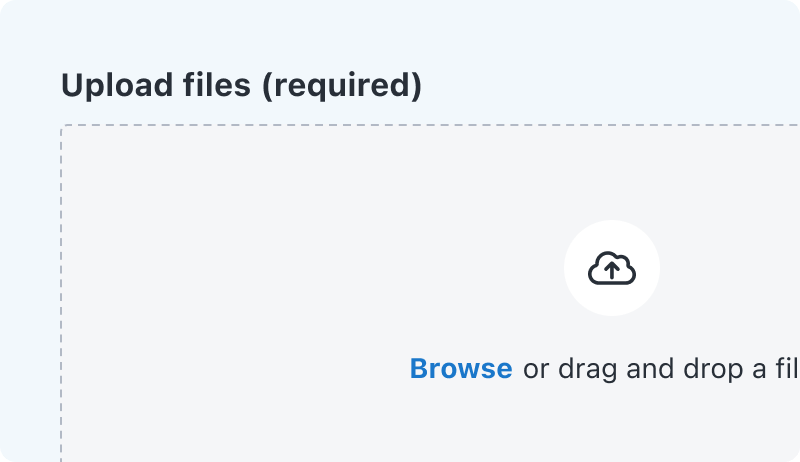Click the Browse link
Screen dimensions: 800x462
coord(461,369)
